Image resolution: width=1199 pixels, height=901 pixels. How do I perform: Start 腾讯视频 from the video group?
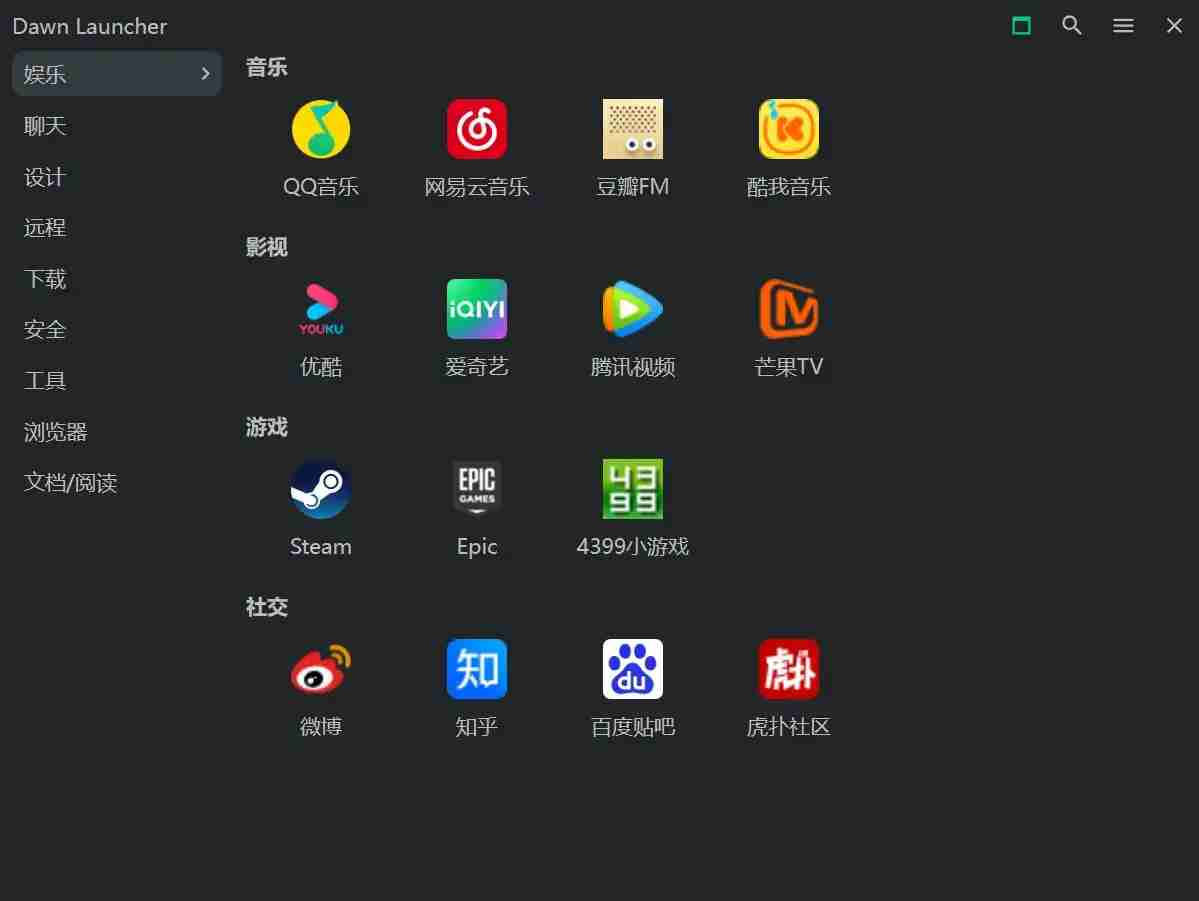click(633, 310)
